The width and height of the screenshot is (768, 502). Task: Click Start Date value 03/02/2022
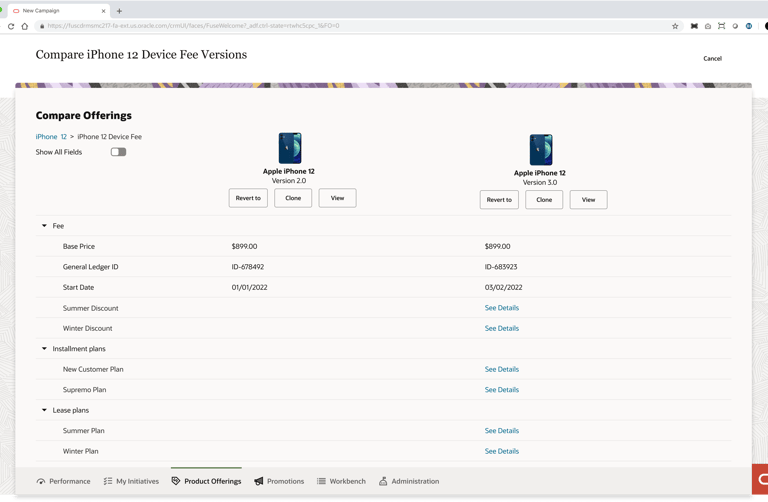[504, 287]
